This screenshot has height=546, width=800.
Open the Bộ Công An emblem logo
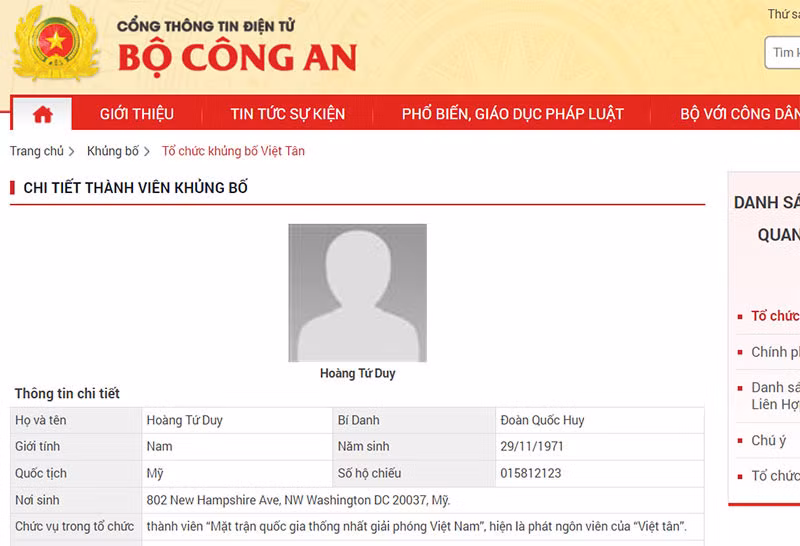pyautogui.click(x=55, y=43)
